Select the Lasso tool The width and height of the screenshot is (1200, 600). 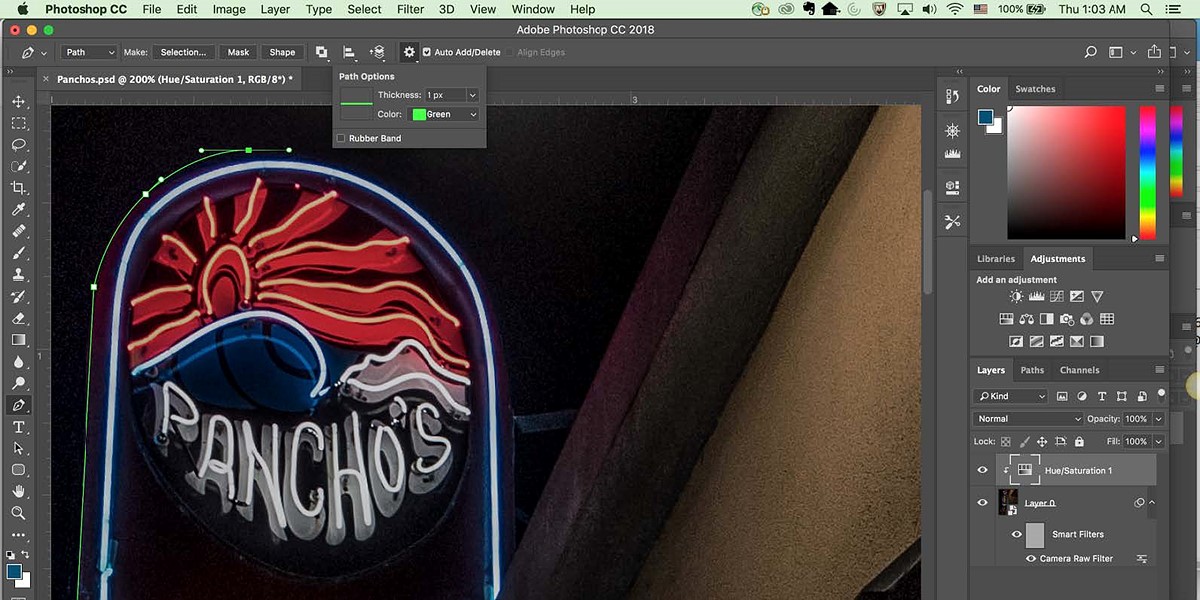pyautogui.click(x=18, y=145)
